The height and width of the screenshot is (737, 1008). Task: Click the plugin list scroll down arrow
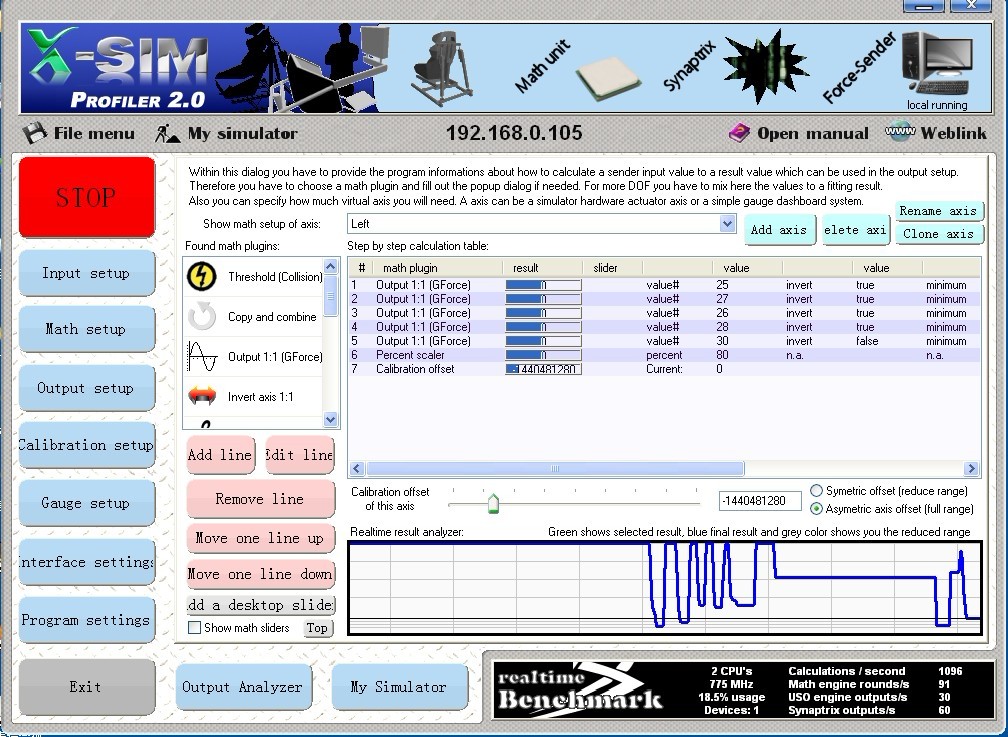(330, 419)
